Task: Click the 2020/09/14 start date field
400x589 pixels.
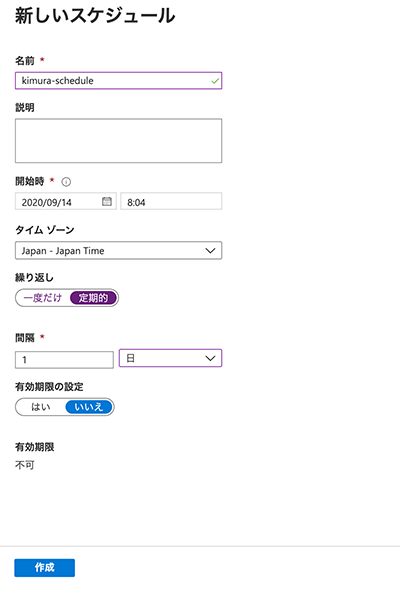Action: 66,201
